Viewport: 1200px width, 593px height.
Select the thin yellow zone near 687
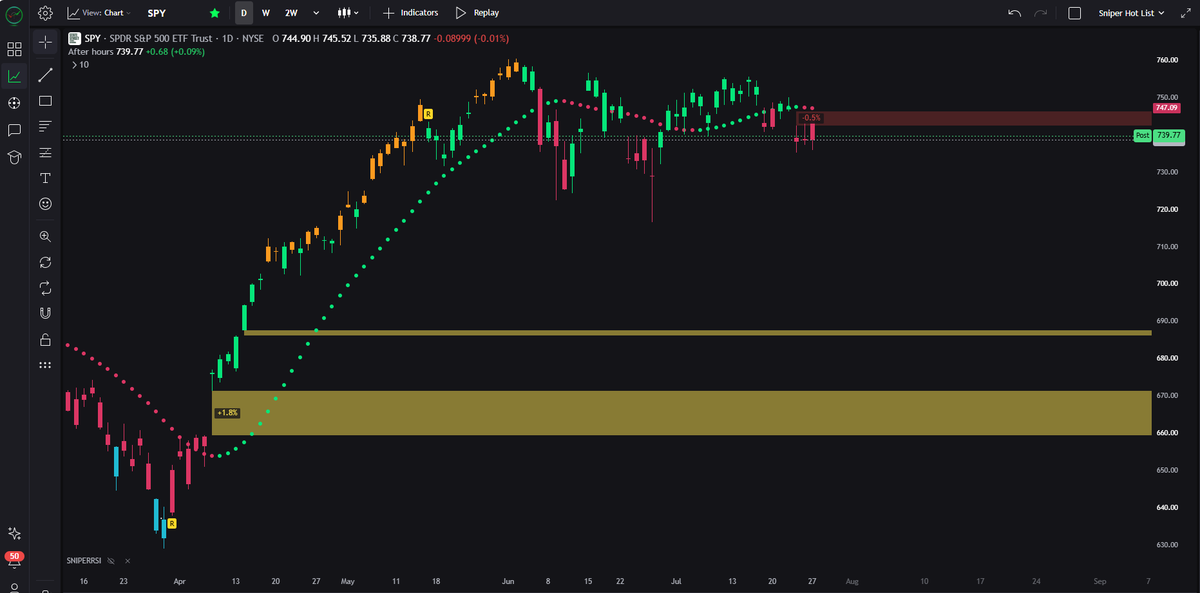coord(698,332)
